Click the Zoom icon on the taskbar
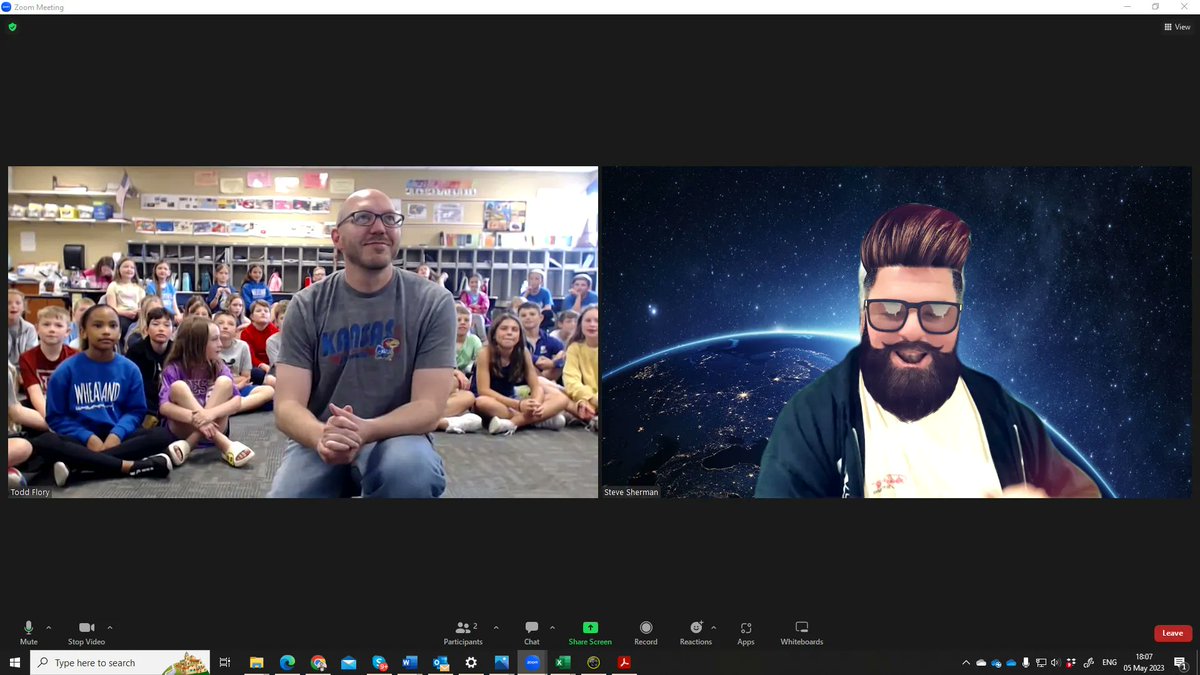 click(532, 662)
